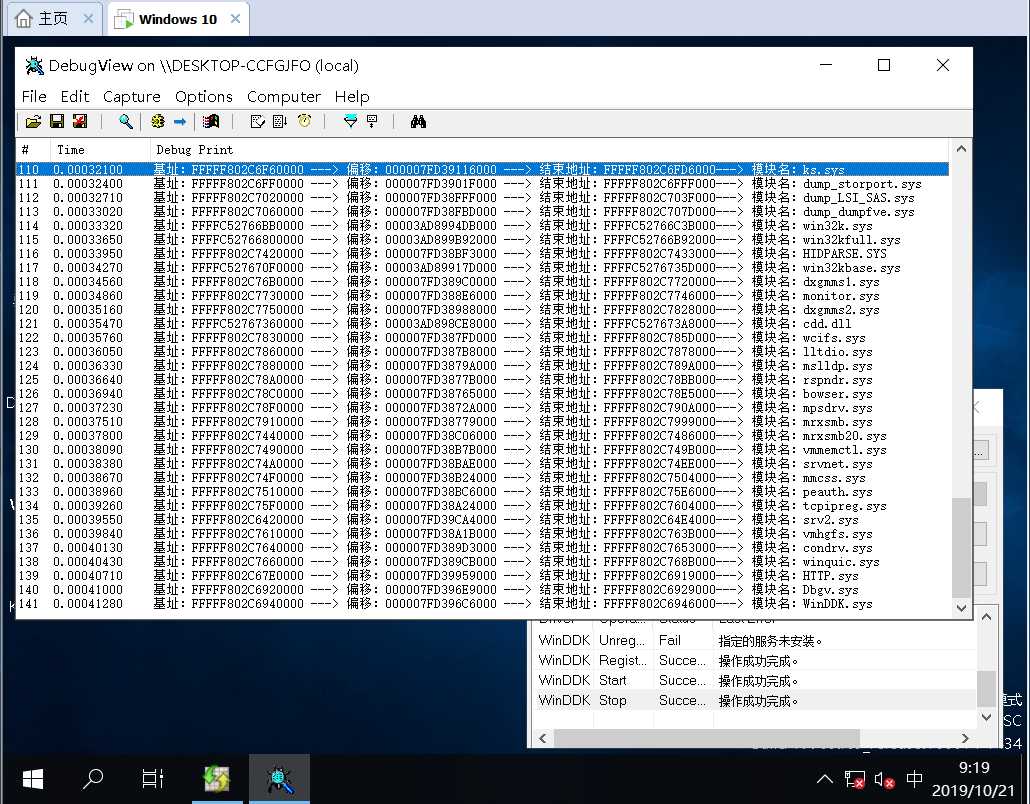Click background window list scrollbar up arrow

coord(986,617)
